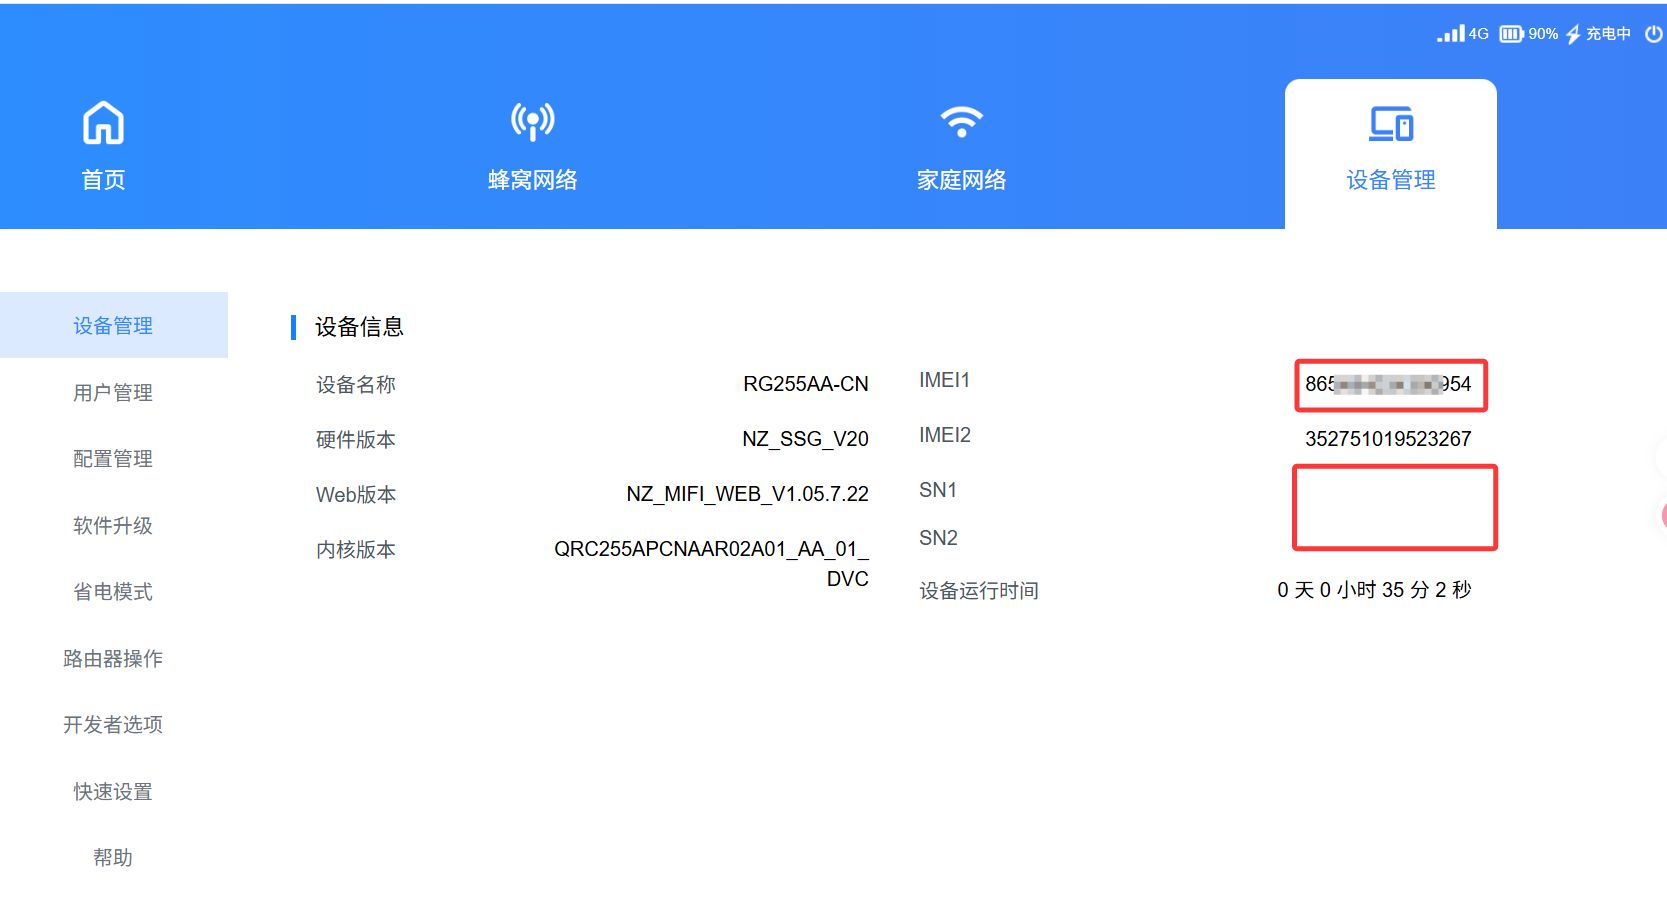Switch to the 蜂窝网络 tab
Screen dimensions: 1667x918
[x=532, y=180]
